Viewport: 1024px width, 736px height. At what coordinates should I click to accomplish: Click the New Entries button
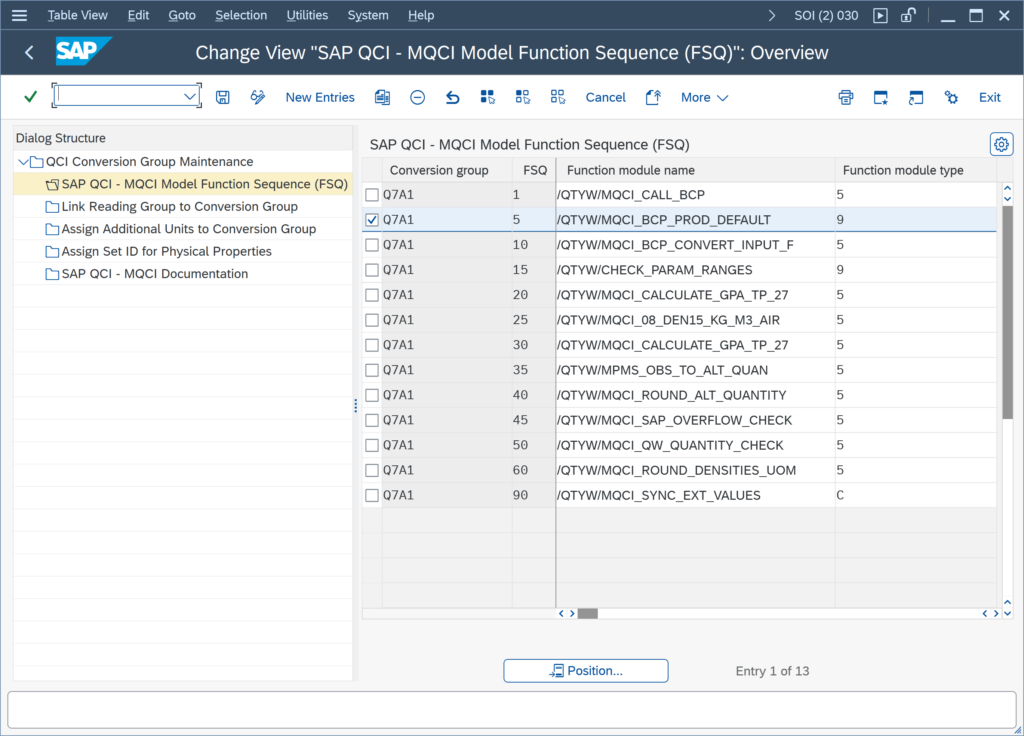[320, 97]
